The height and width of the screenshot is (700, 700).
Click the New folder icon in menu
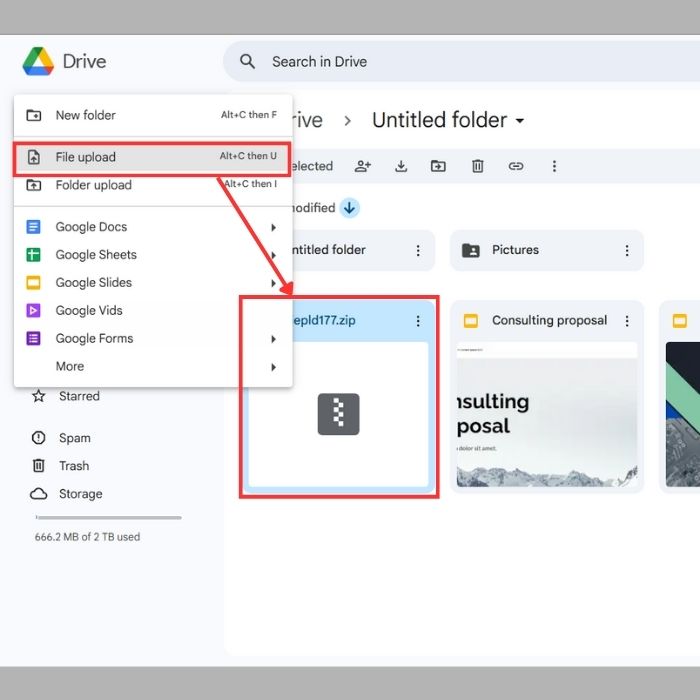pos(34,115)
